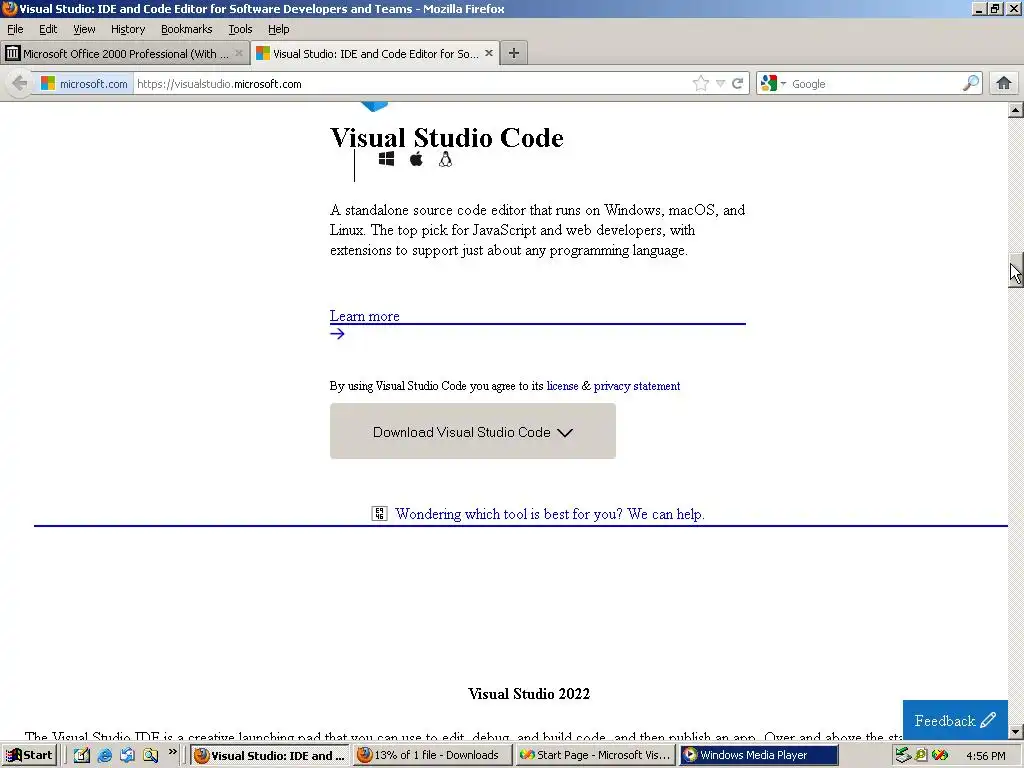
Task: Follow the Learn more link
Action: [x=364, y=316]
